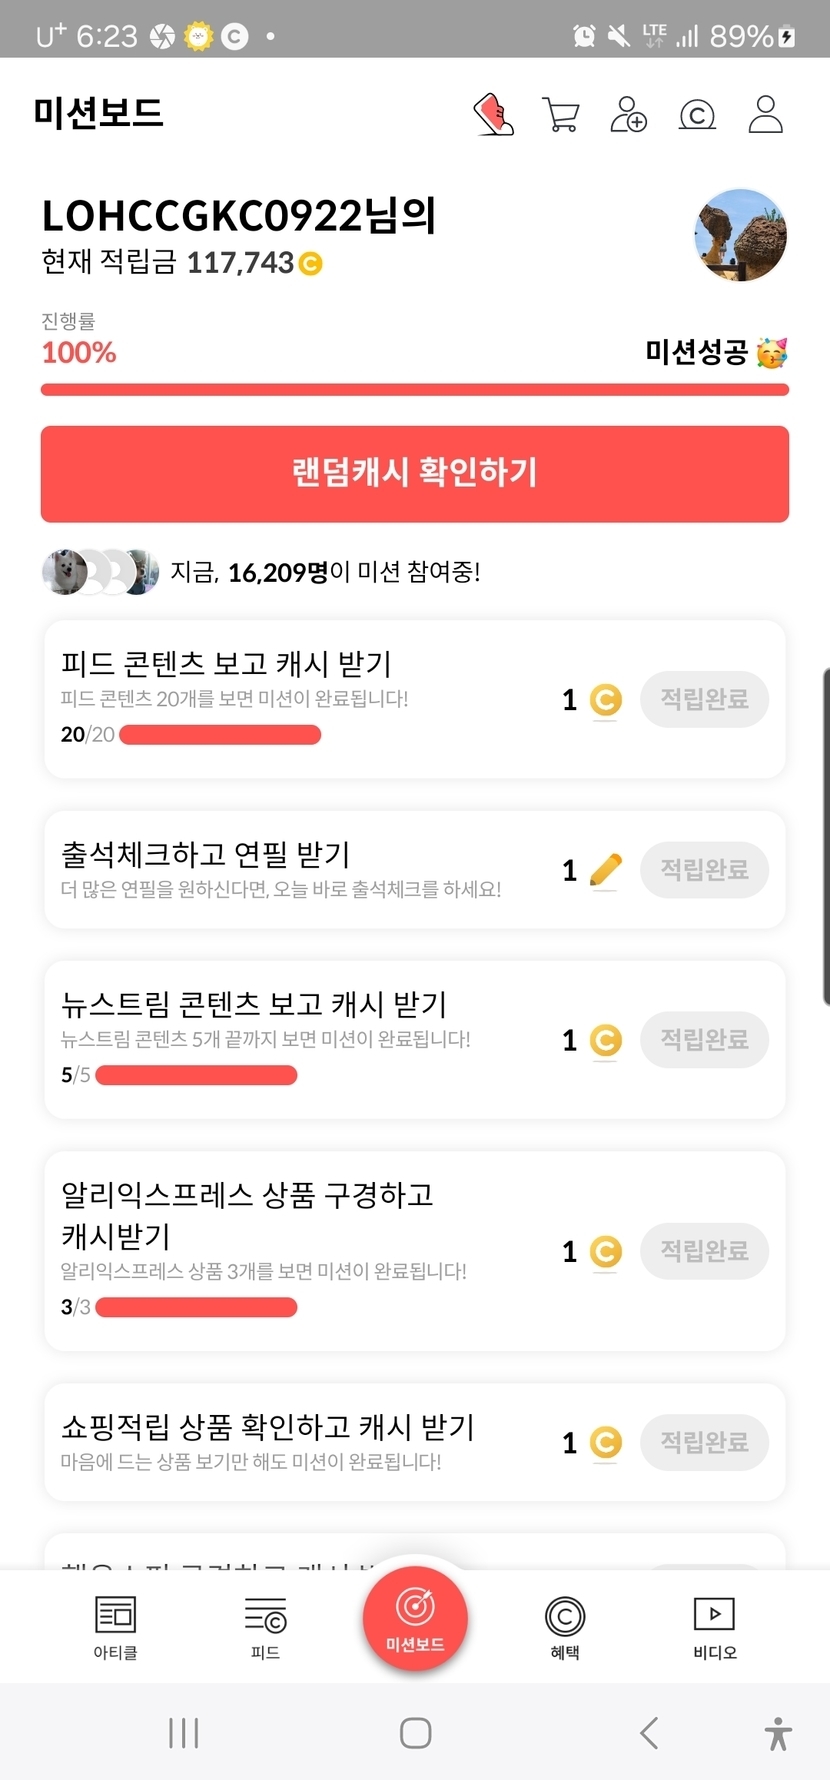Screen dimensions: 830x1780
Task: Open the rock formation profile picture
Action: [740, 236]
